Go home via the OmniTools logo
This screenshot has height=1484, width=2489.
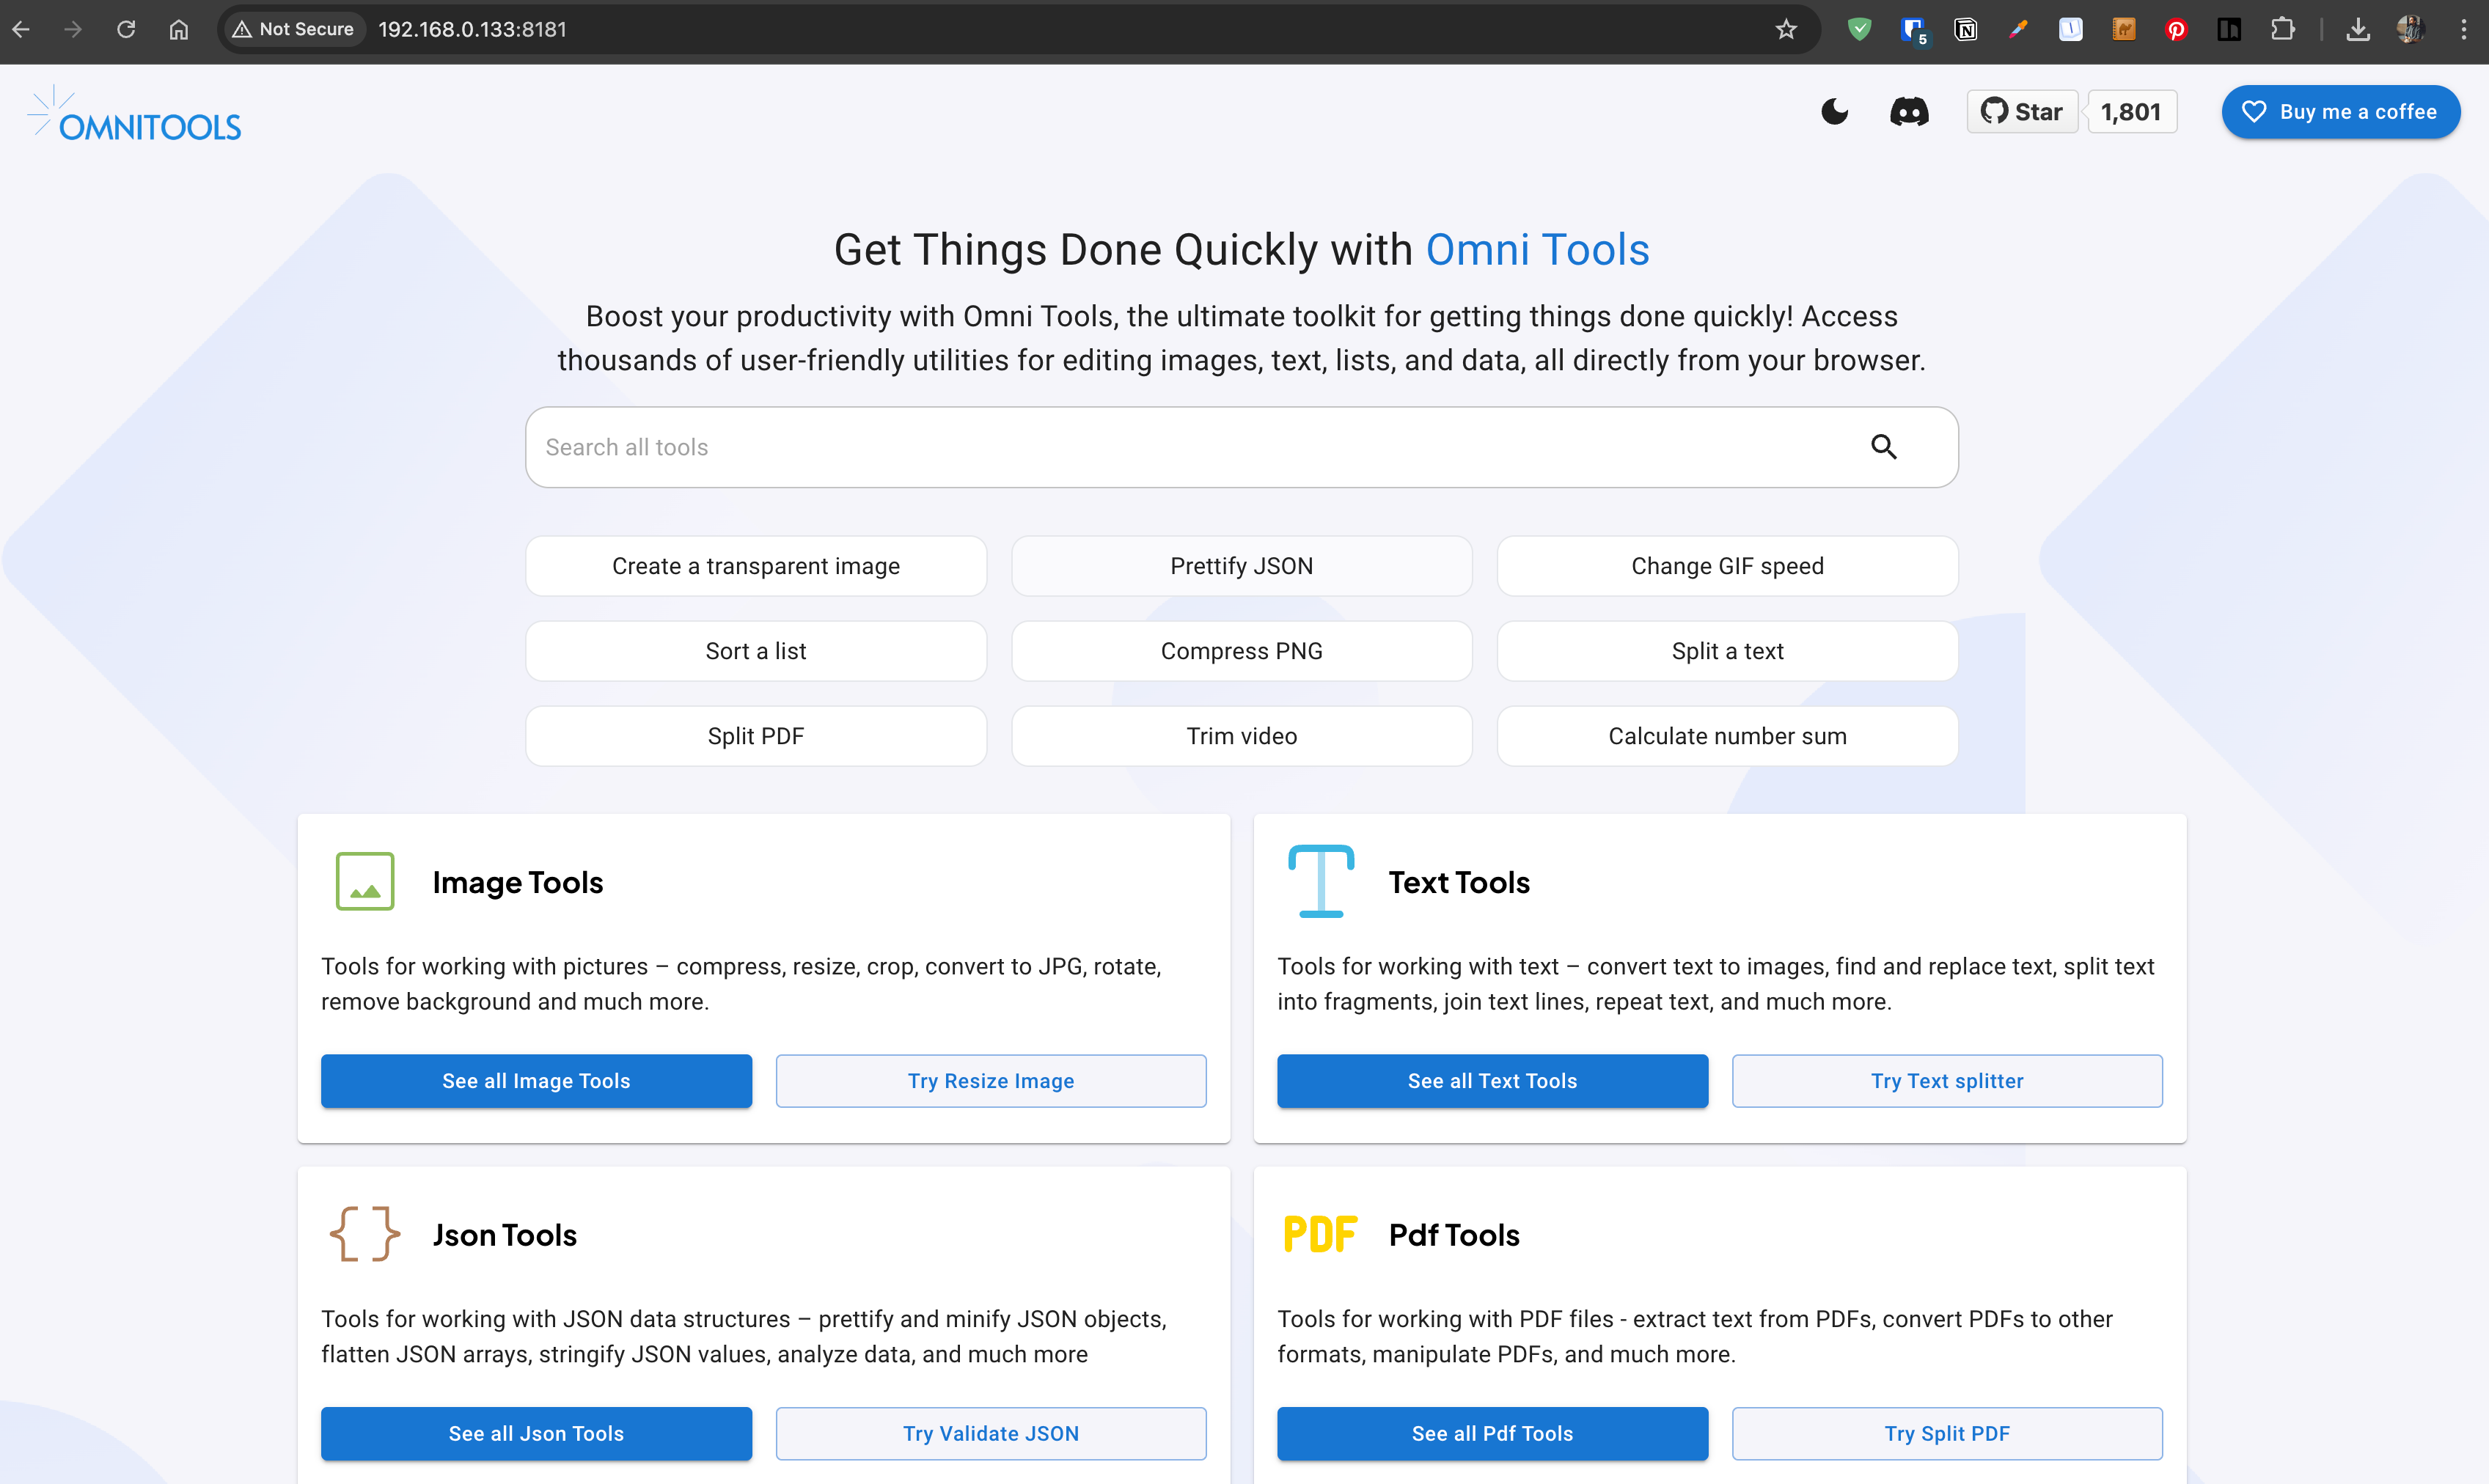click(x=135, y=114)
